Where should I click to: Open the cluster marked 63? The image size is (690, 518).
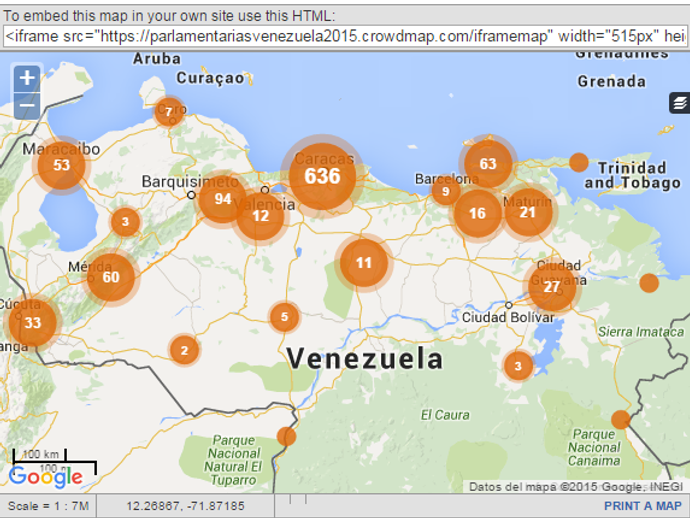[488, 164]
